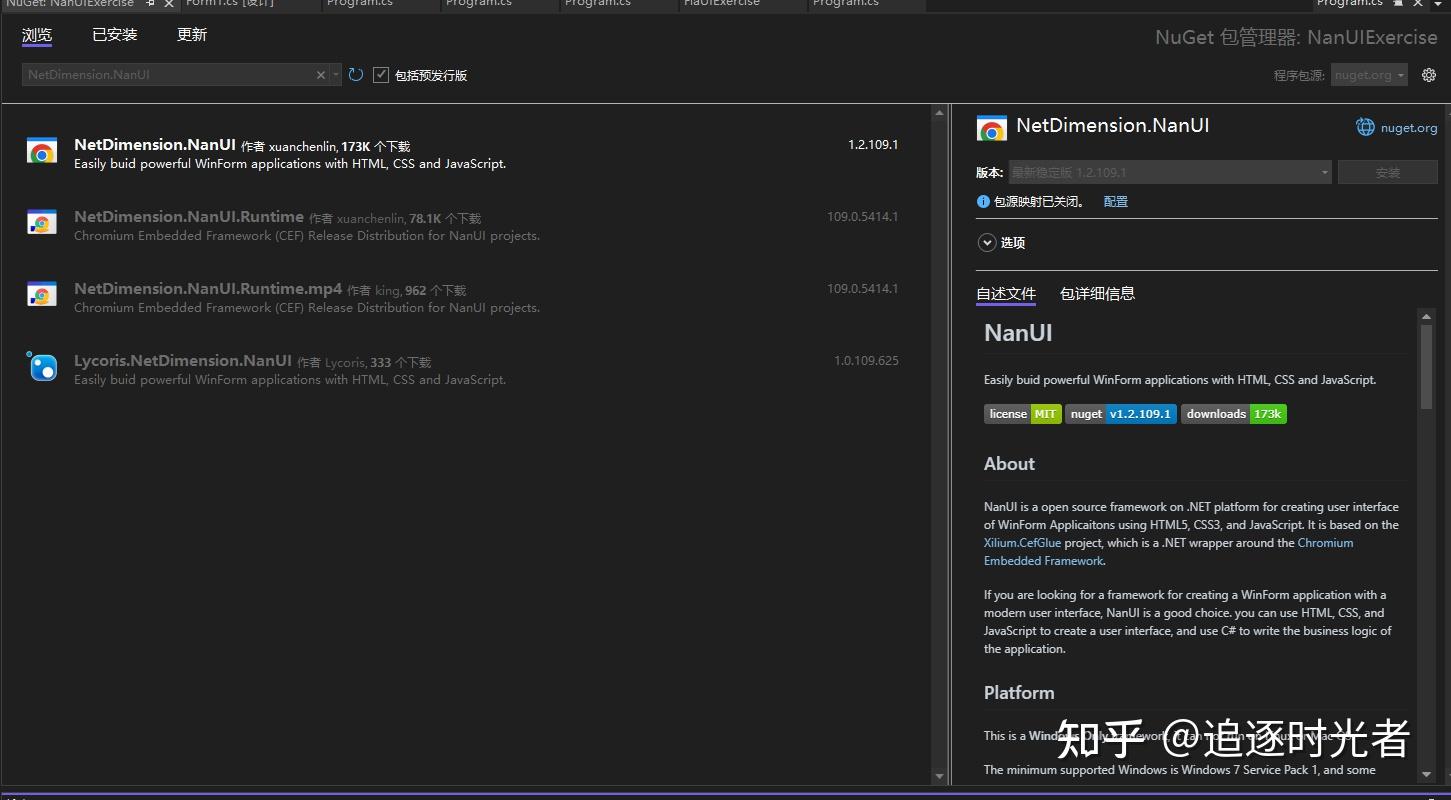Show the 更新 tab
This screenshot has height=800, width=1451.
(192, 35)
